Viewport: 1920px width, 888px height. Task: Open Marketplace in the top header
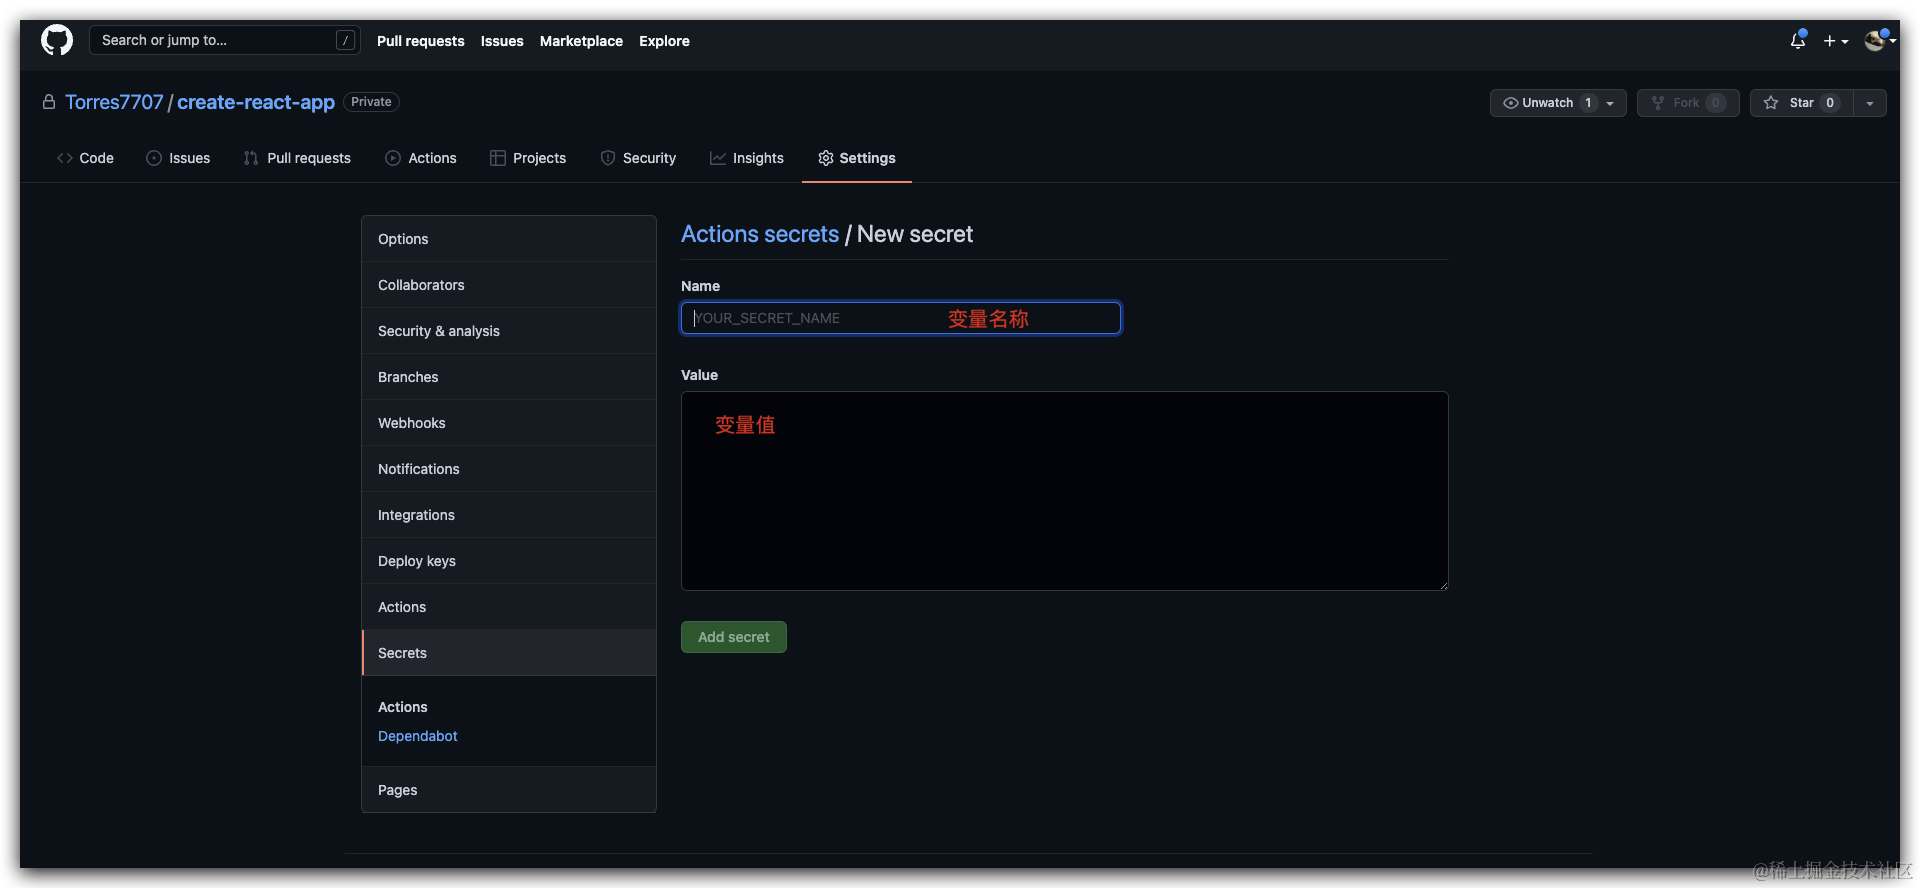coord(581,41)
